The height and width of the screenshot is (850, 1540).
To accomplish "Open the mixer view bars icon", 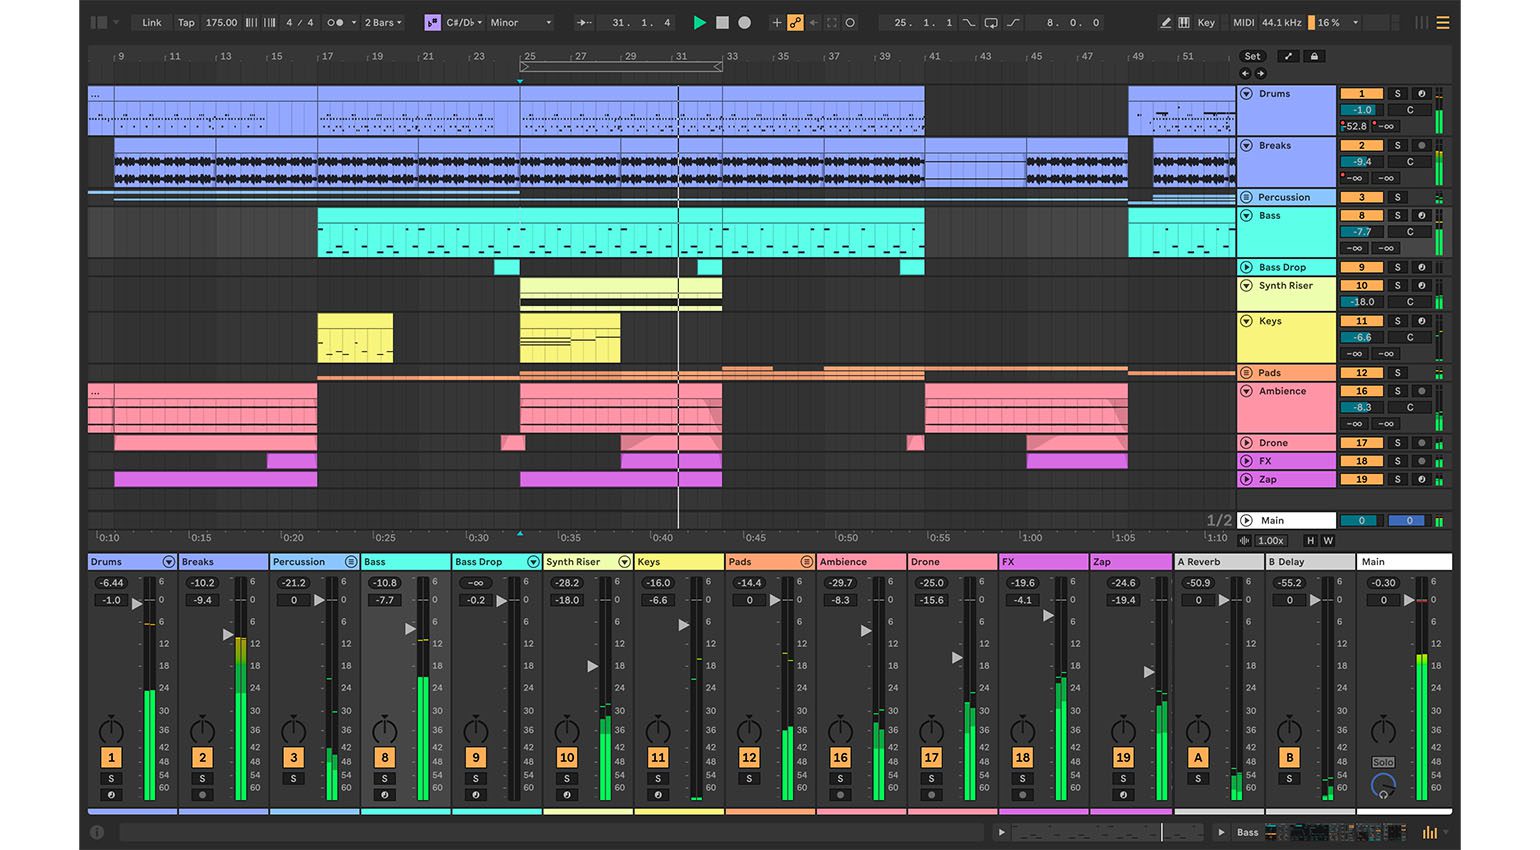I will click(1422, 22).
